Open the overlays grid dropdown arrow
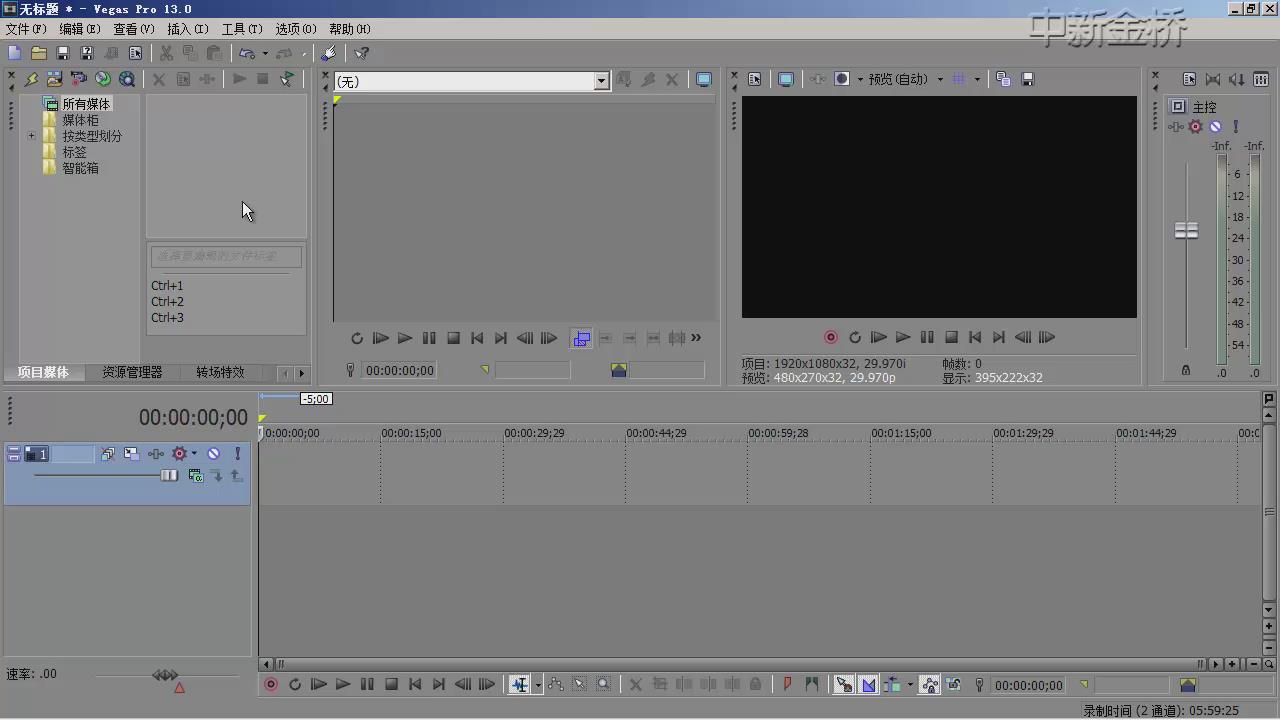The height and width of the screenshot is (720, 1280). pyautogui.click(x=977, y=79)
